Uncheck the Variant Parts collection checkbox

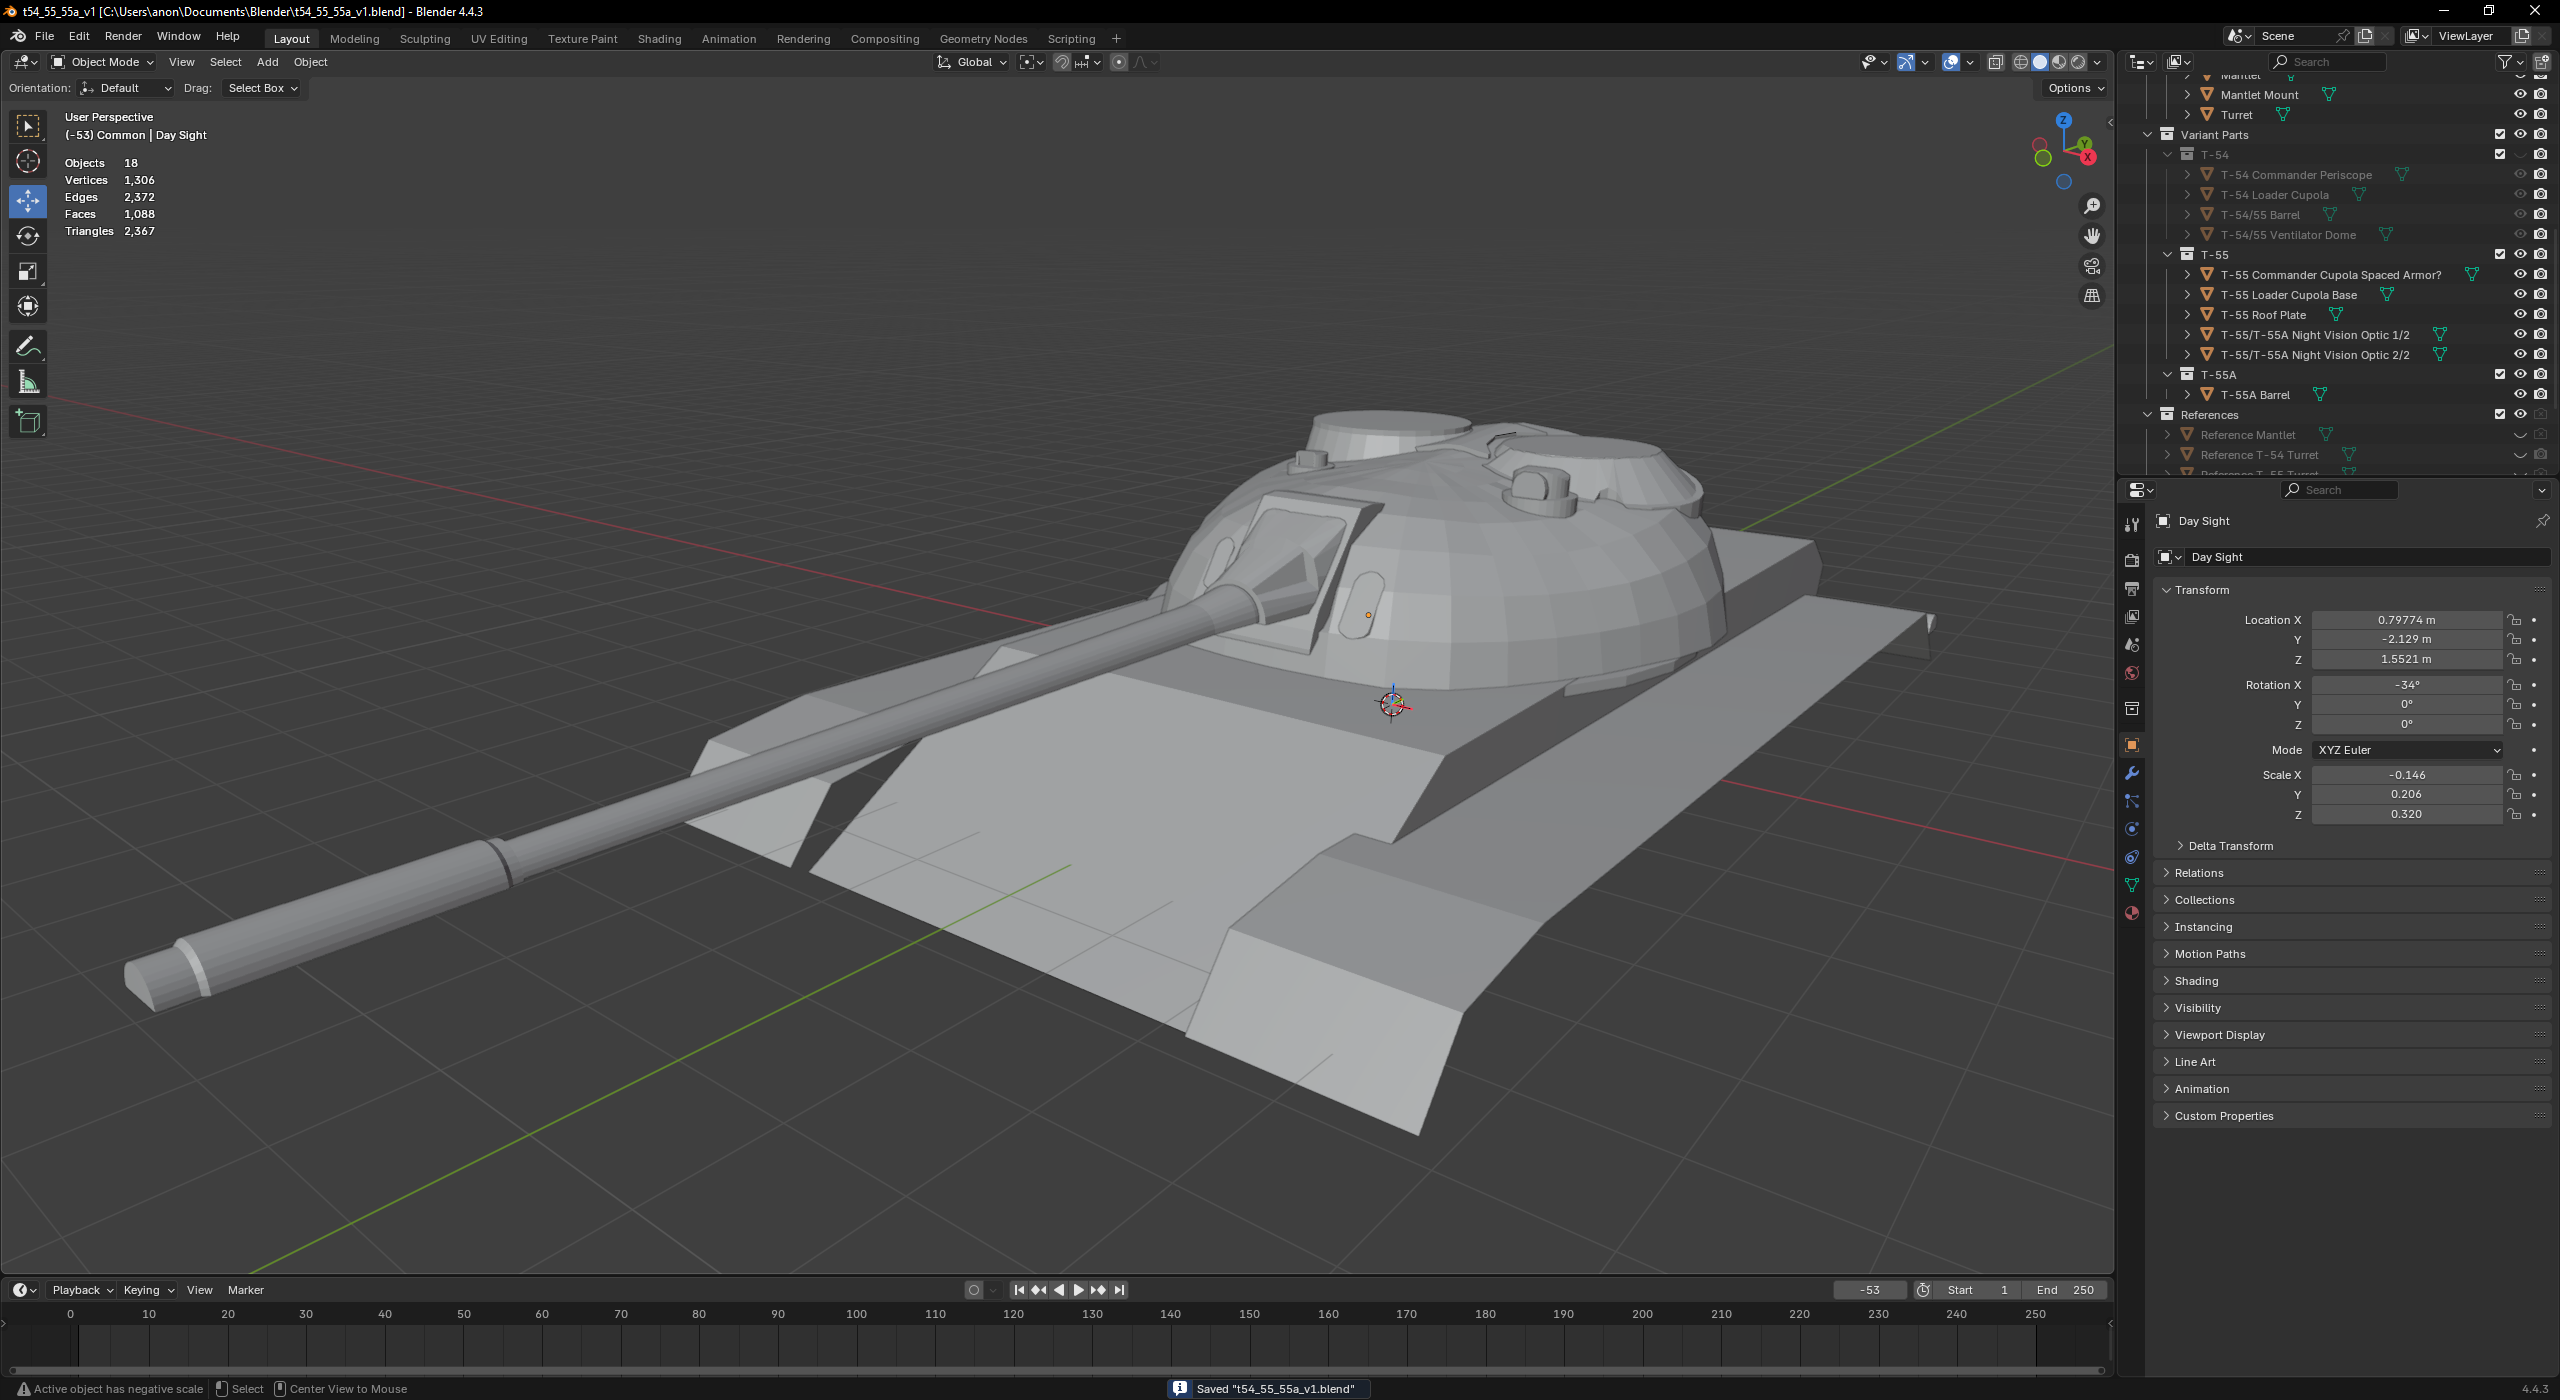[x=2500, y=134]
